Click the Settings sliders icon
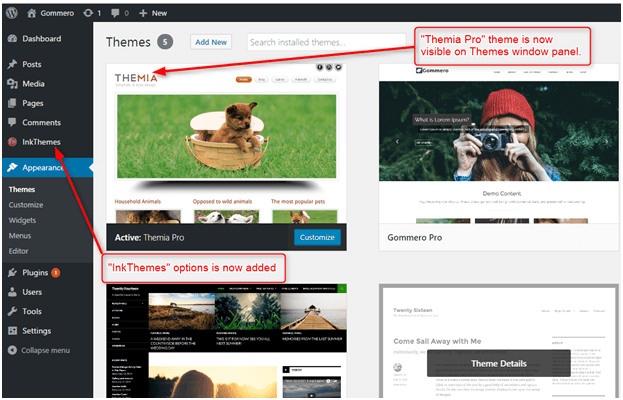This screenshot has width=623, height=400. pos(12,330)
